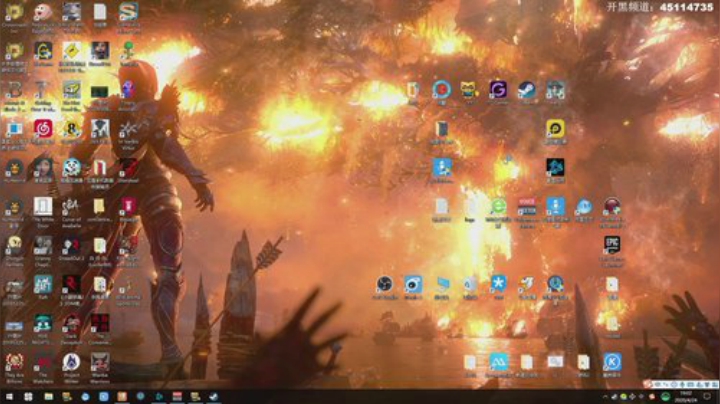
Task: Select the red shield desktop icon
Action: [128, 207]
